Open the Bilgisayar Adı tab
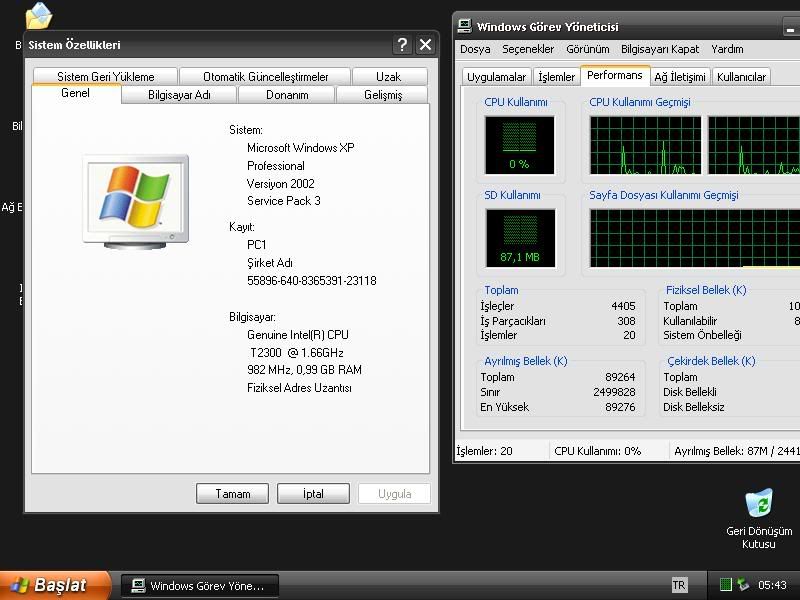800x600 pixels. (179, 95)
